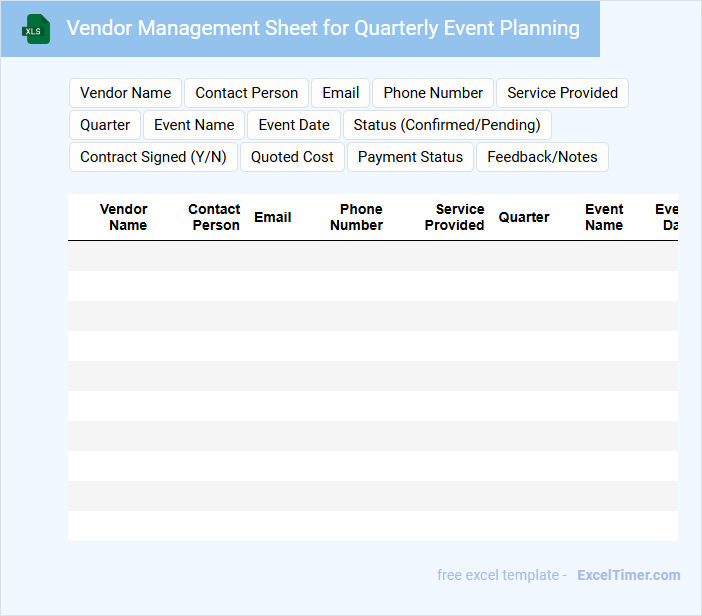Open the ExcelTimer.com link
This screenshot has width=702, height=616.
(x=628, y=575)
